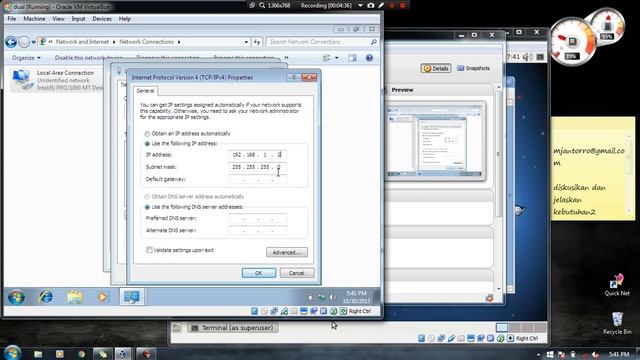Switch to the General tab
The image size is (640, 360).
(x=145, y=91)
